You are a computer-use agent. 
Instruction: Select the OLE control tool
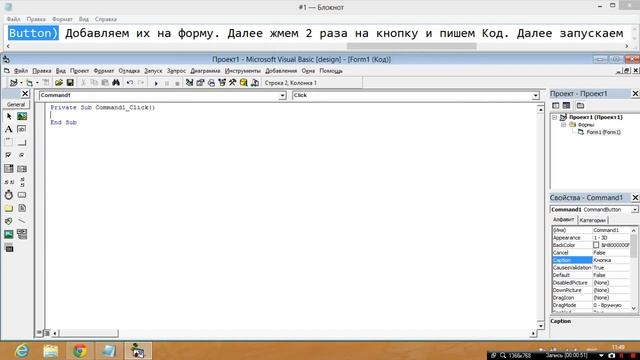[9, 248]
